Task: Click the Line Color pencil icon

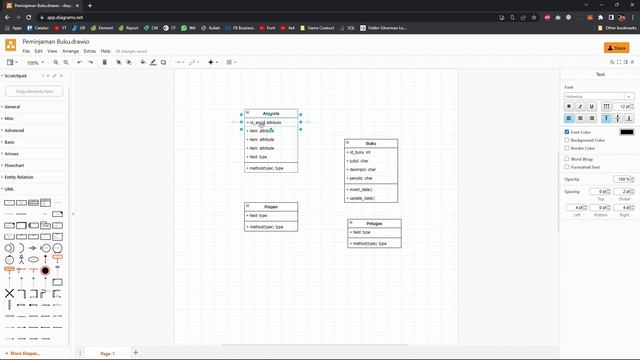Action: point(153,62)
